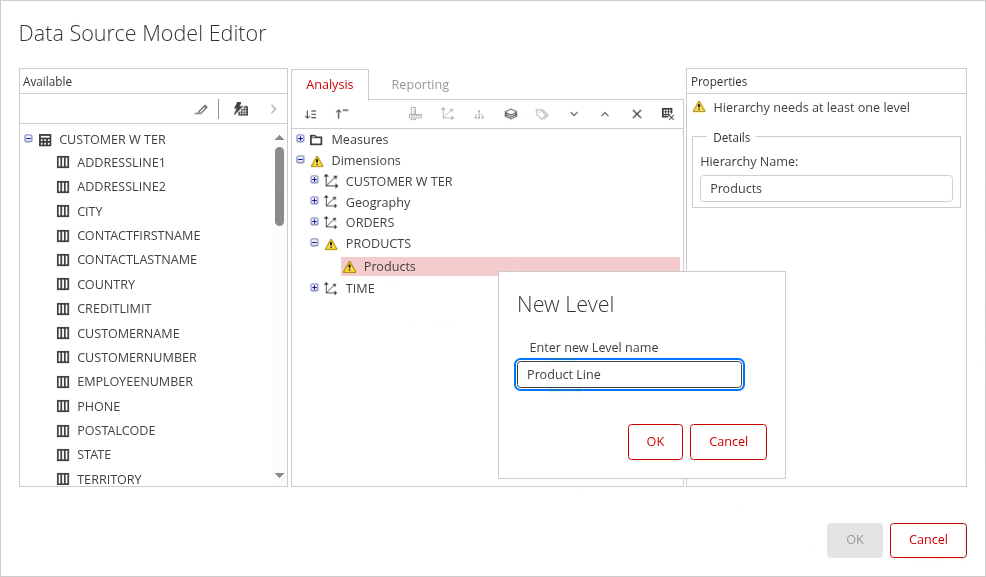
Task: Click the clear model table icon
Action: 668,114
